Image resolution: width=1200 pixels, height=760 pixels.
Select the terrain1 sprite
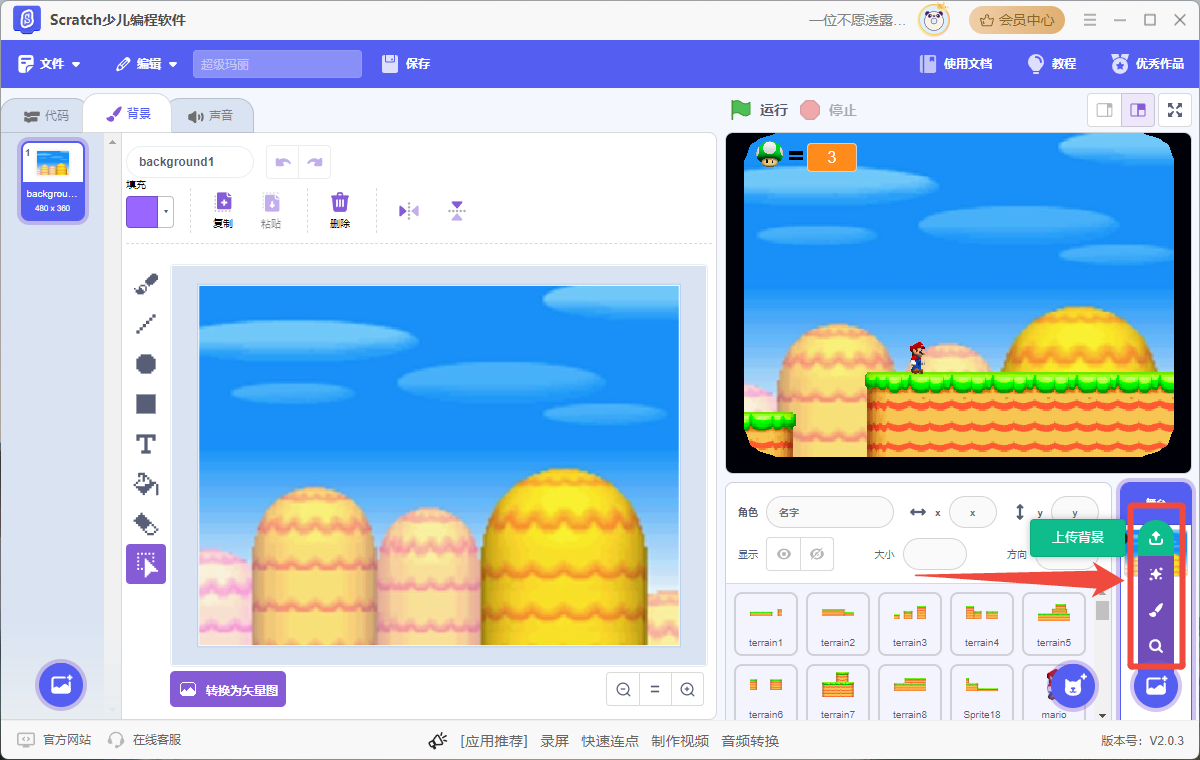point(766,624)
